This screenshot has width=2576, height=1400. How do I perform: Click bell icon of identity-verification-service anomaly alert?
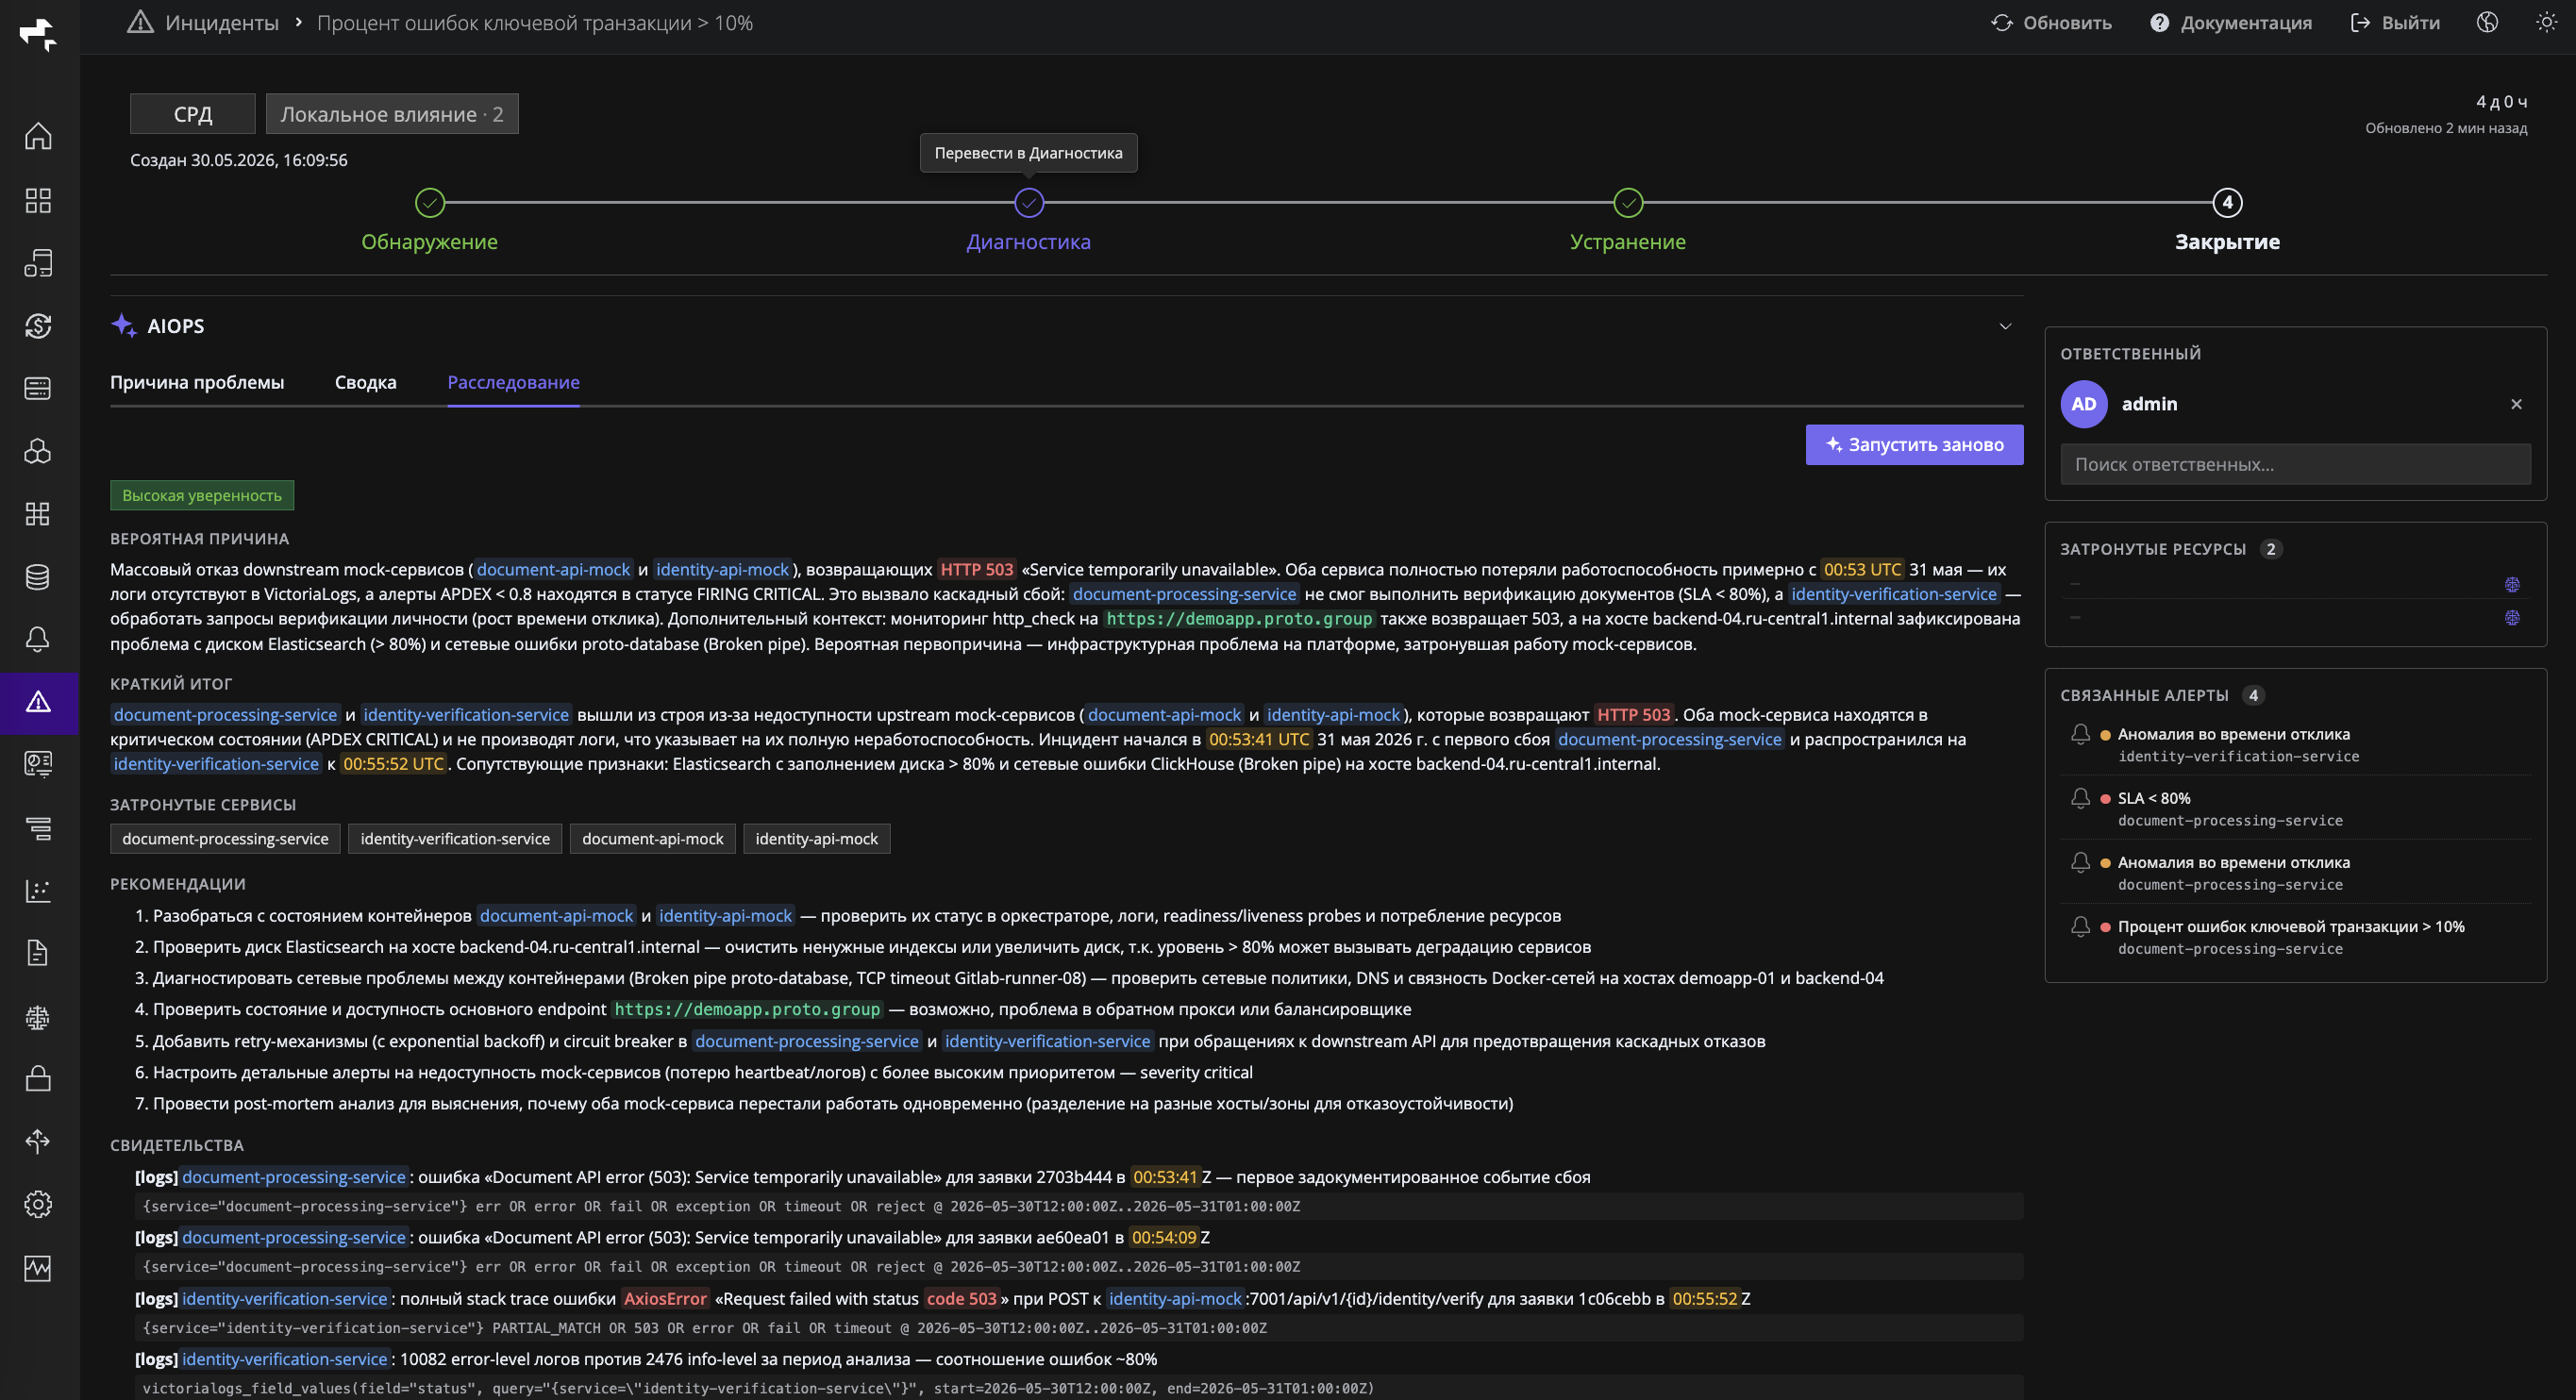click(x=2080, y=733)
